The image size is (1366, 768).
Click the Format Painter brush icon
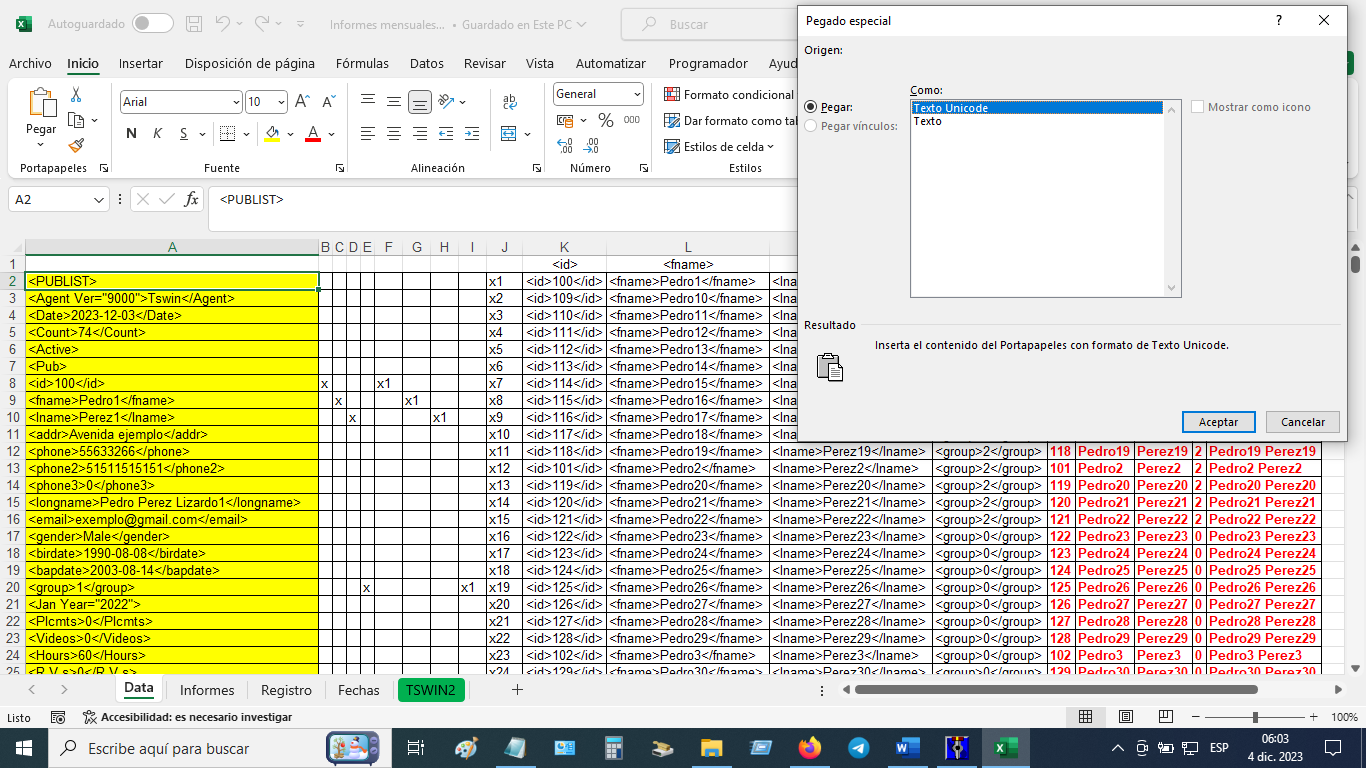click(76, 146)
